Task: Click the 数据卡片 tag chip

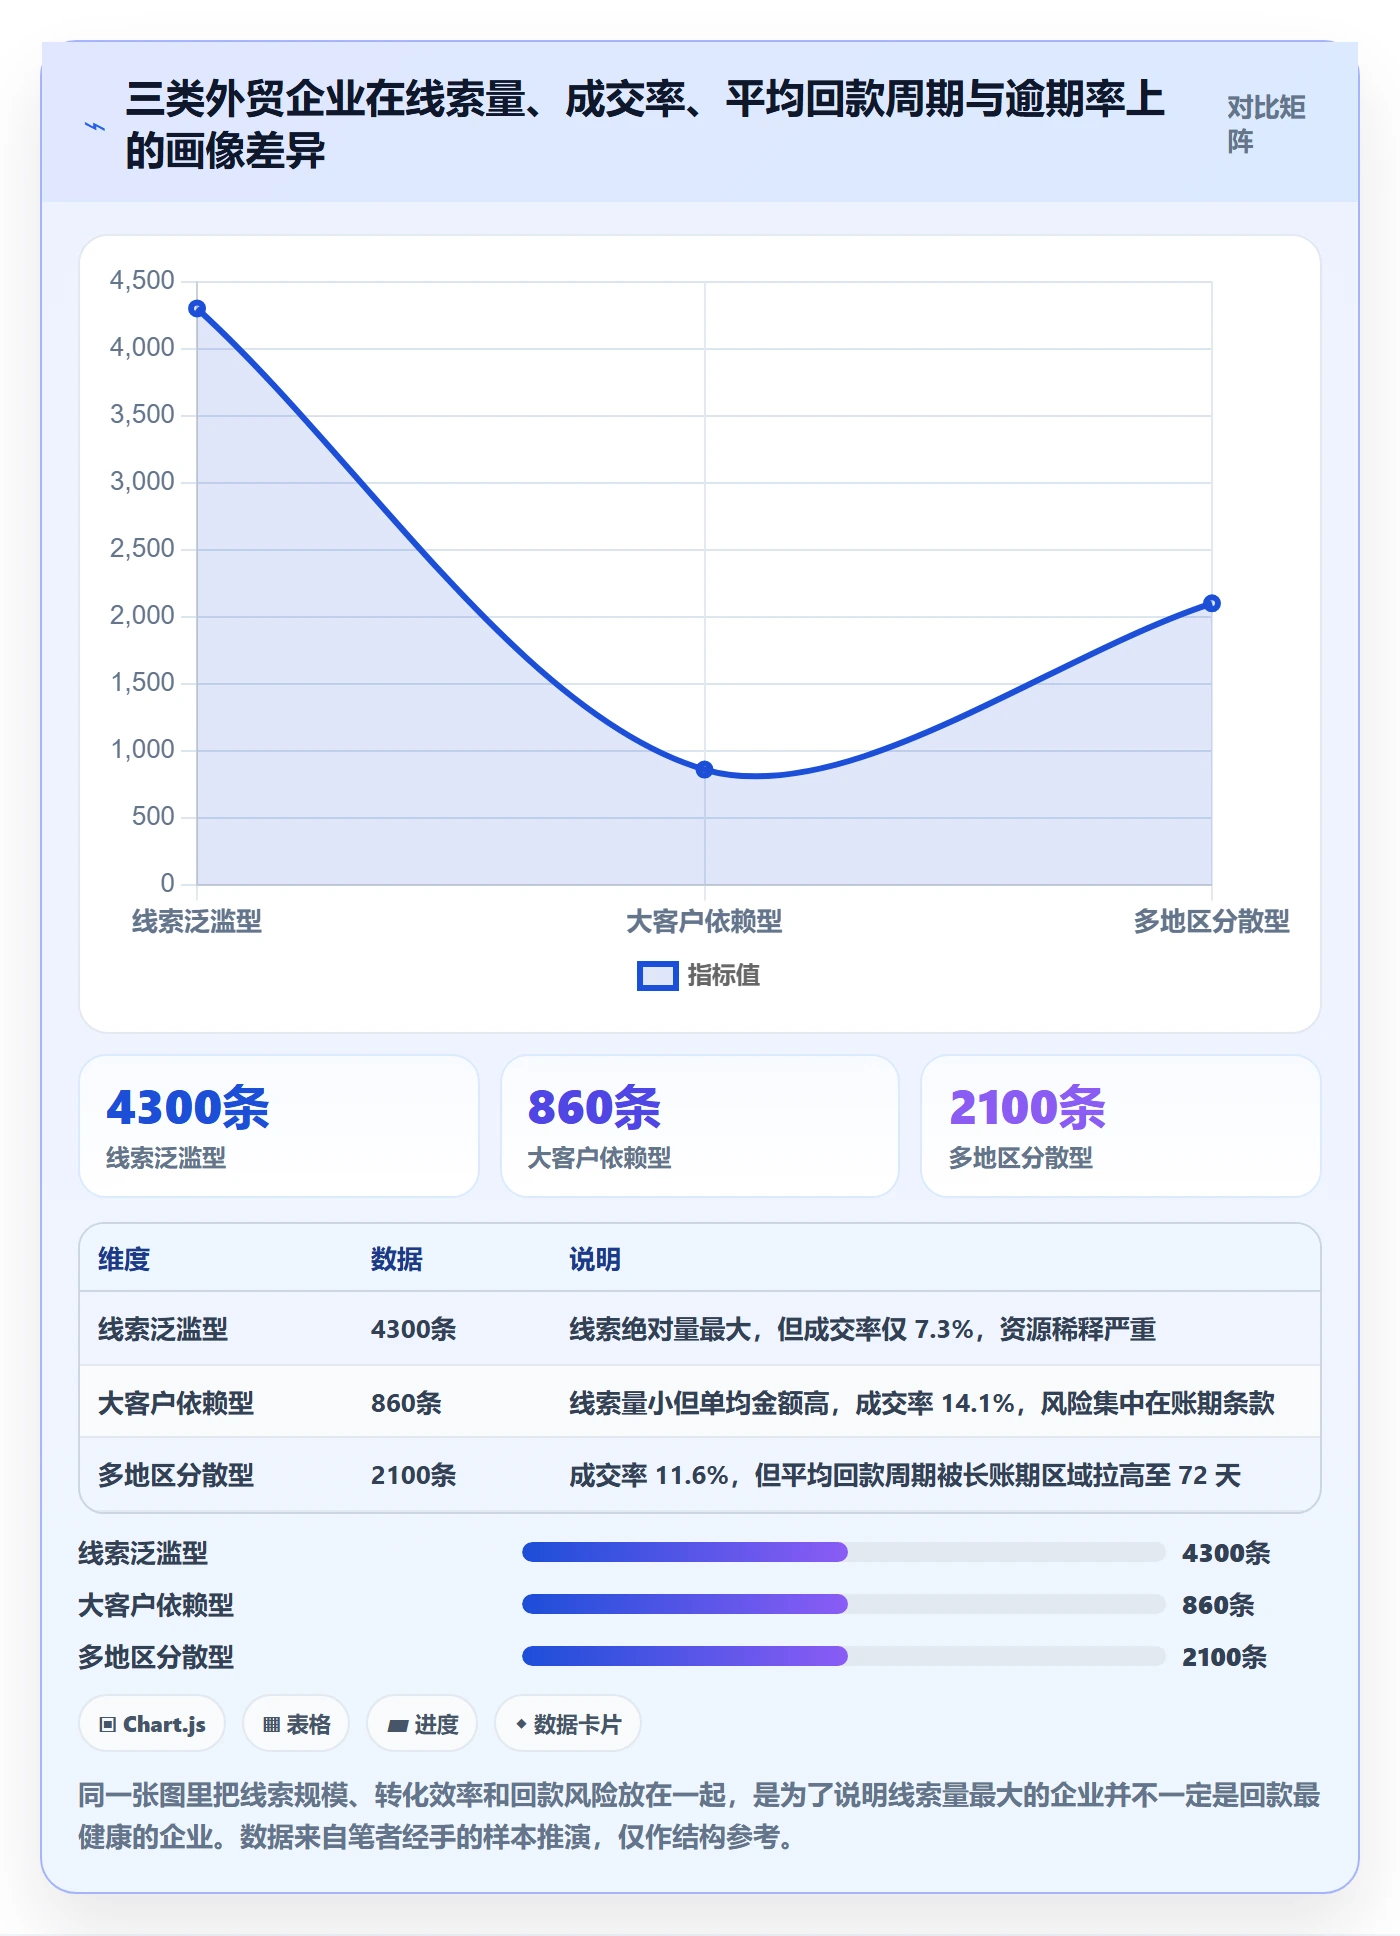Action: click(x=568, y=1724)
